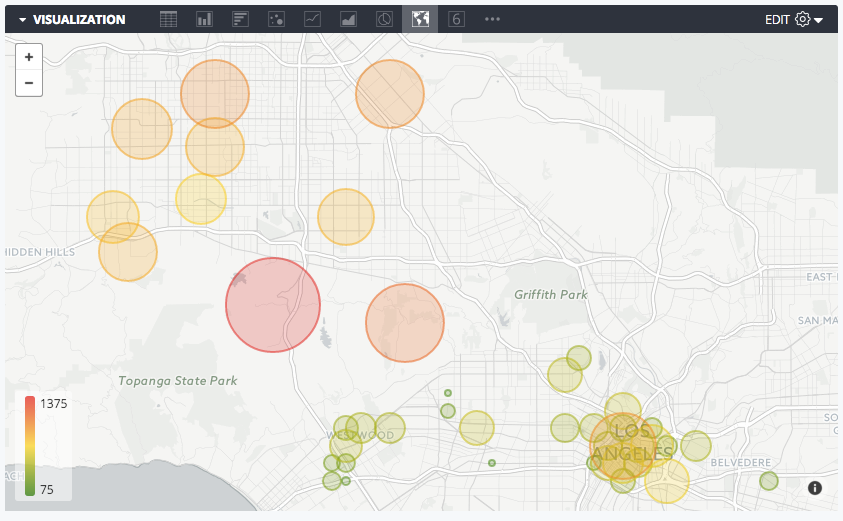The height and width of the screenshot is (521, 843).
Task: Open the EDIT gear settings dropdown
Action: coord(808,19)
